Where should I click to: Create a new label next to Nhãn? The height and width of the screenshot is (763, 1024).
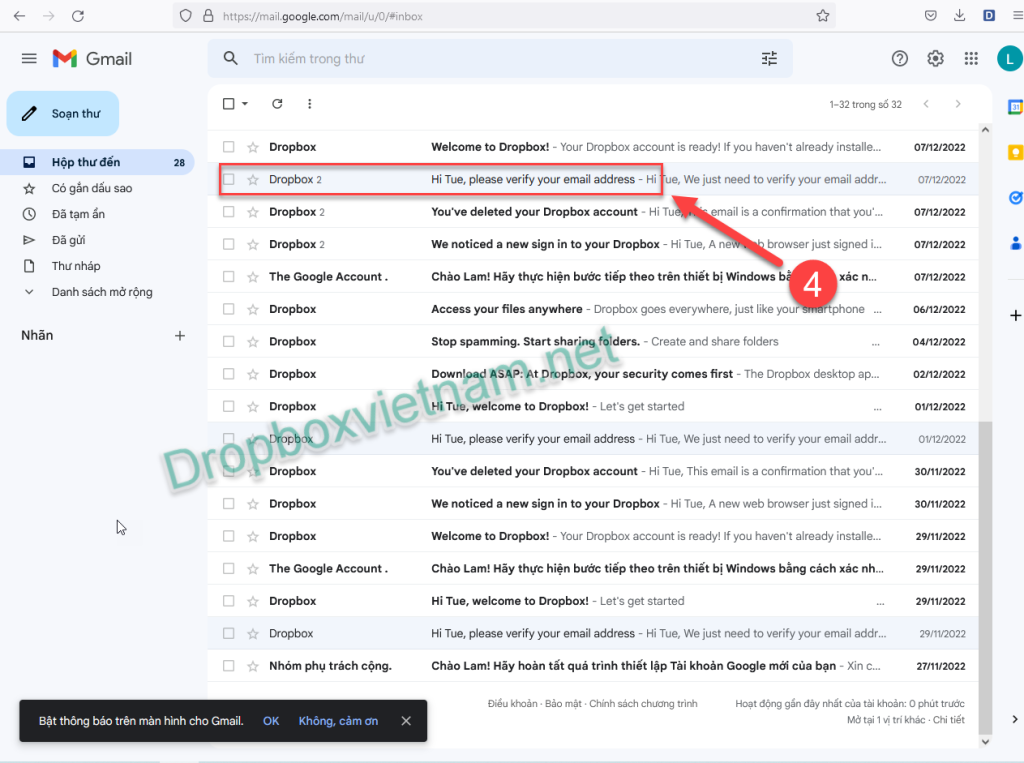[180, 336]
